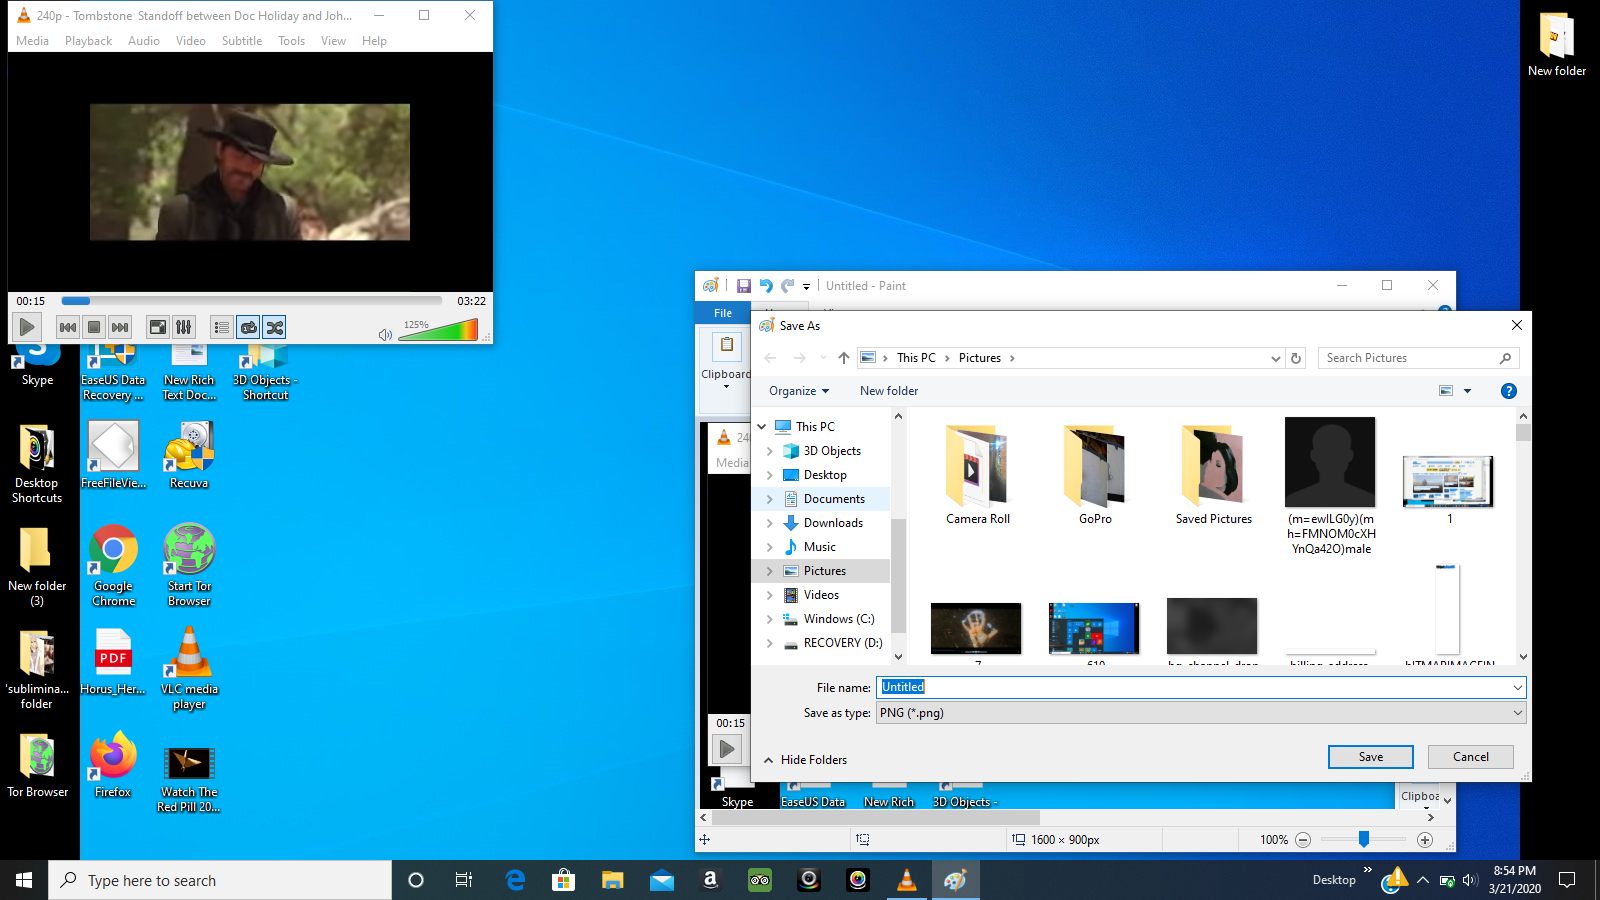
Task: Click Save button in dialog
Action: pos(1371,757)
